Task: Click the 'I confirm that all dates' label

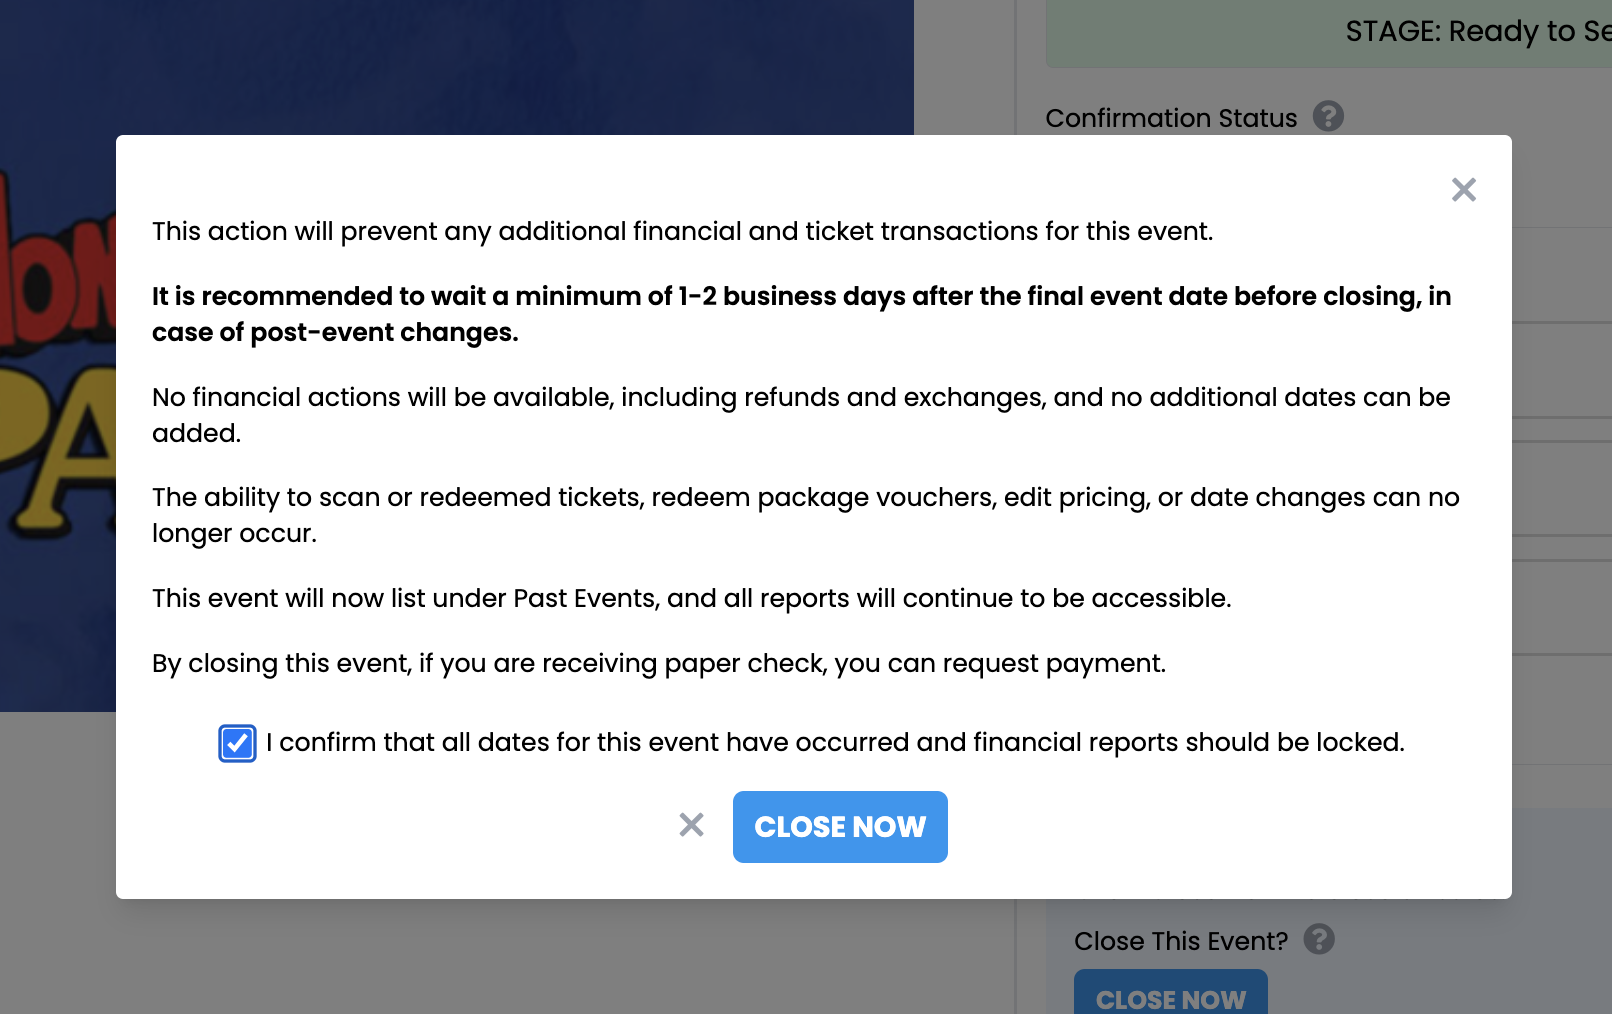Action: [835, 742]
